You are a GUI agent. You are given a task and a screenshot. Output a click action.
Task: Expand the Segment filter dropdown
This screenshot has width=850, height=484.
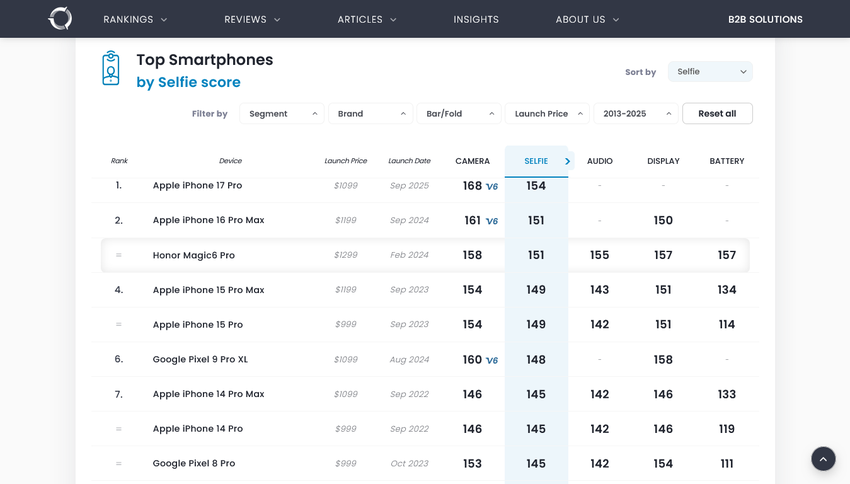281,114
